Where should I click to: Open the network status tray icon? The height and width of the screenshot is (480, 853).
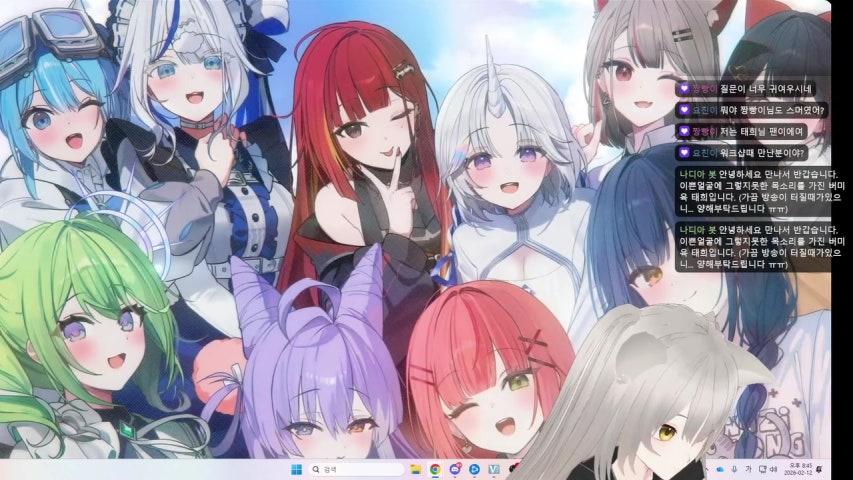(761, 468)
